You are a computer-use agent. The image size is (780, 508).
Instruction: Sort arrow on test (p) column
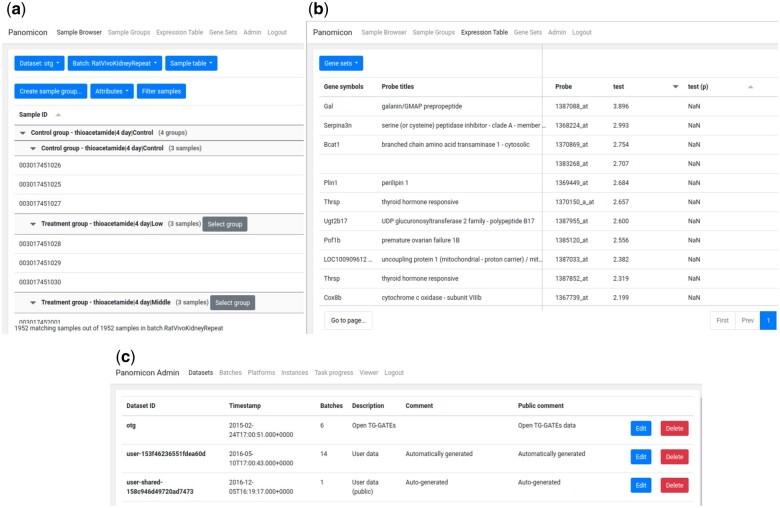pyautogui.click(x=750, y=87)
